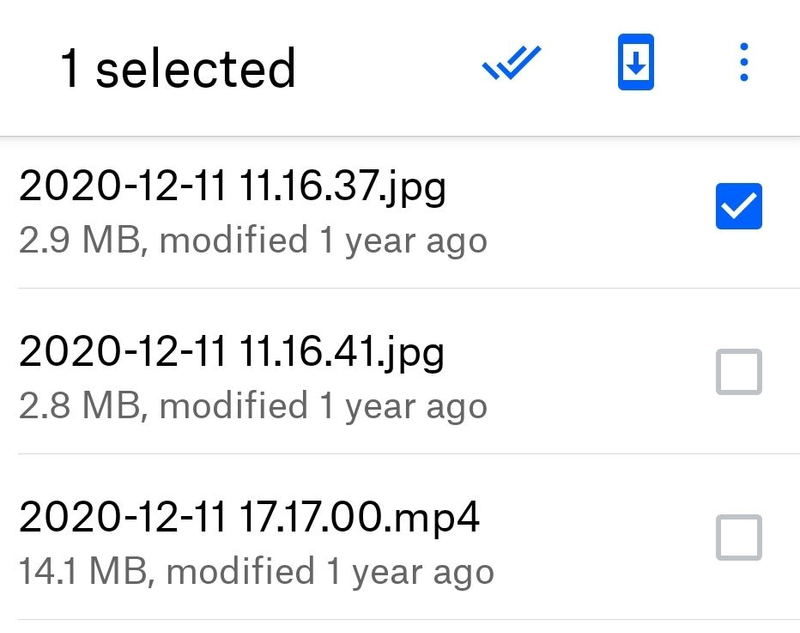Click the 2020-12-11 11.16.41.jpg file name
This screenshot has height=633, width=800.
[232, 352]
